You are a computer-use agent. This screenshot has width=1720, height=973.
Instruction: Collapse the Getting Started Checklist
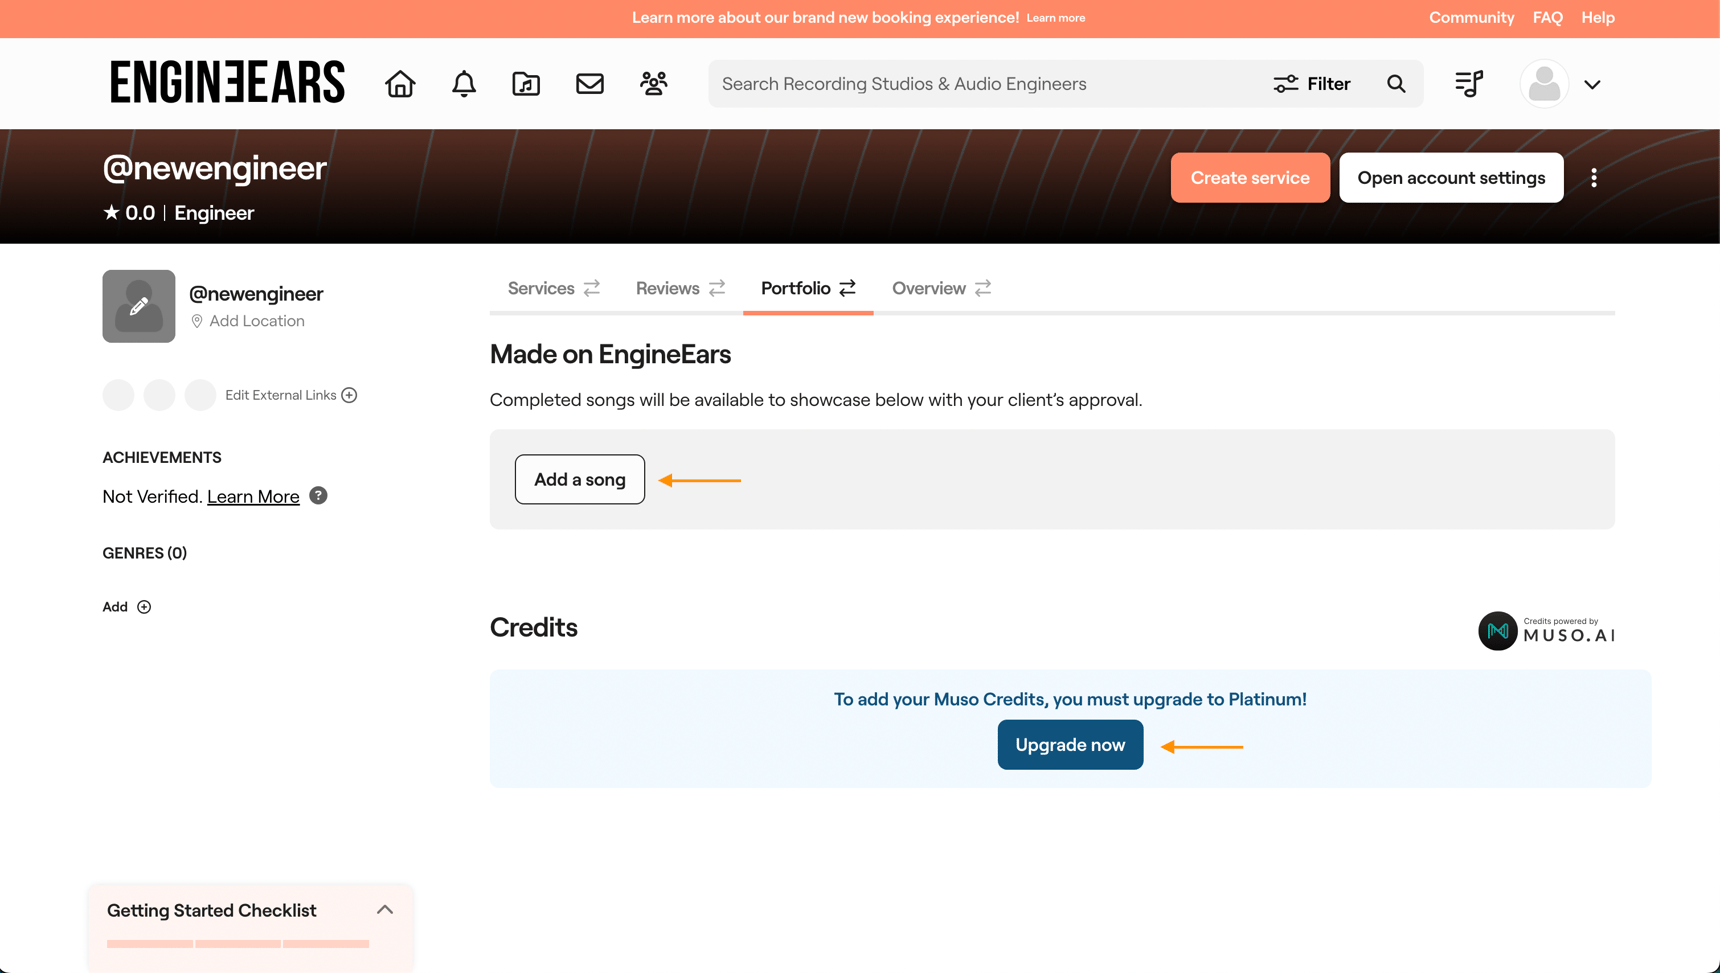tap(385, 909)
